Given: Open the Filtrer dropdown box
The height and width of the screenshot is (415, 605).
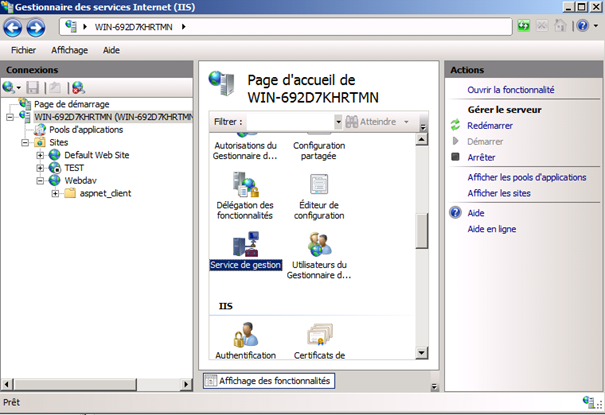Looking at the screenshot, I should point(295,122).
